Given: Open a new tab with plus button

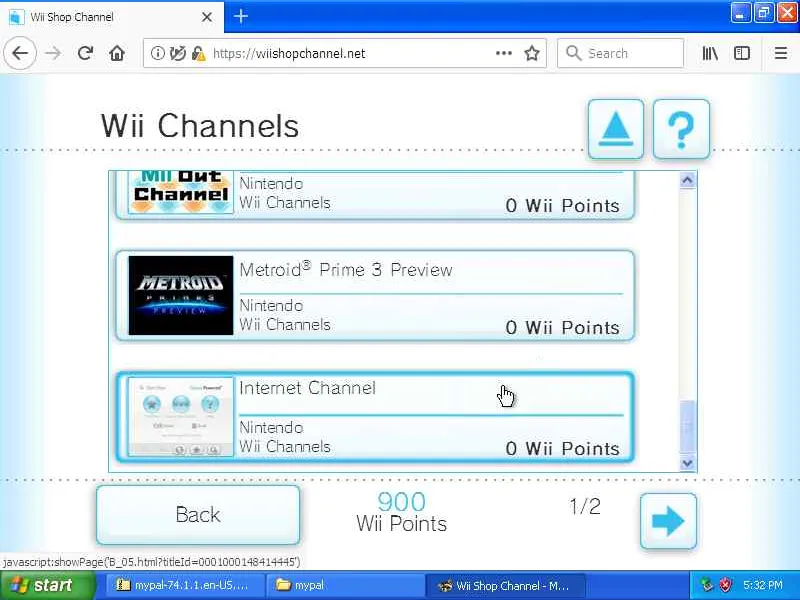Looking at the screenshot, I should point(241,17).
